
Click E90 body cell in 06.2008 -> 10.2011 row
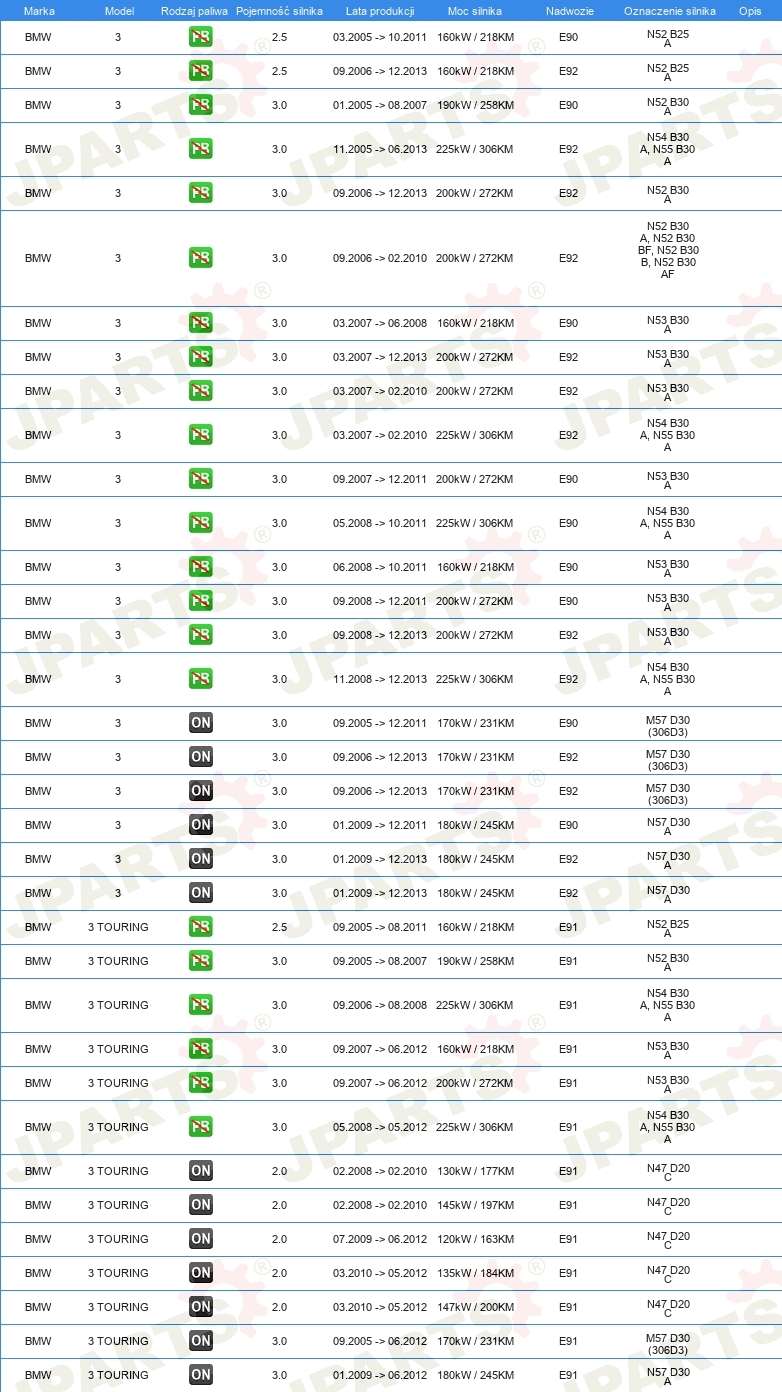point(569,568)
